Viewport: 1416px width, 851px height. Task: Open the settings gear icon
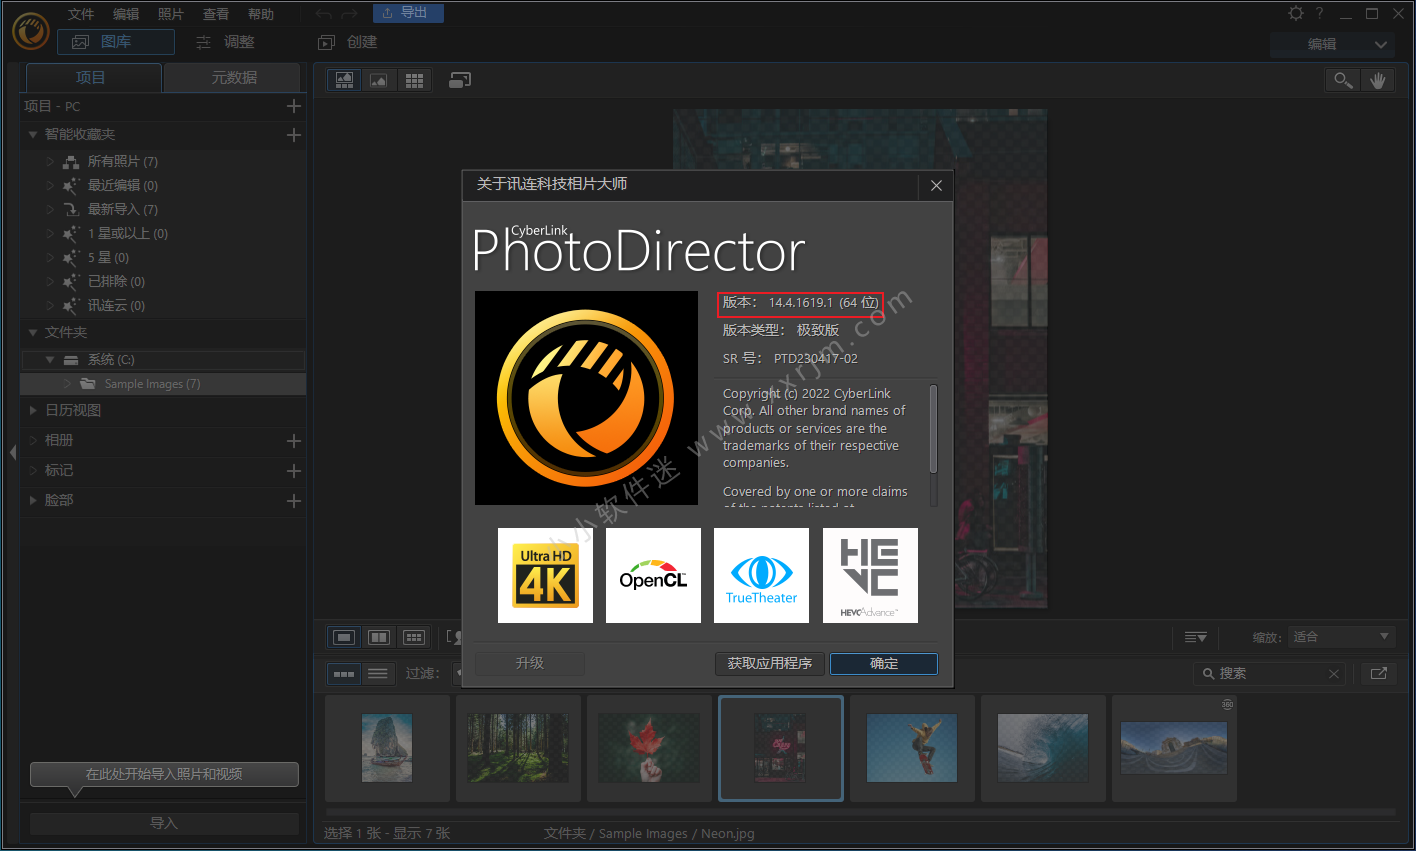coord(1296,13)
